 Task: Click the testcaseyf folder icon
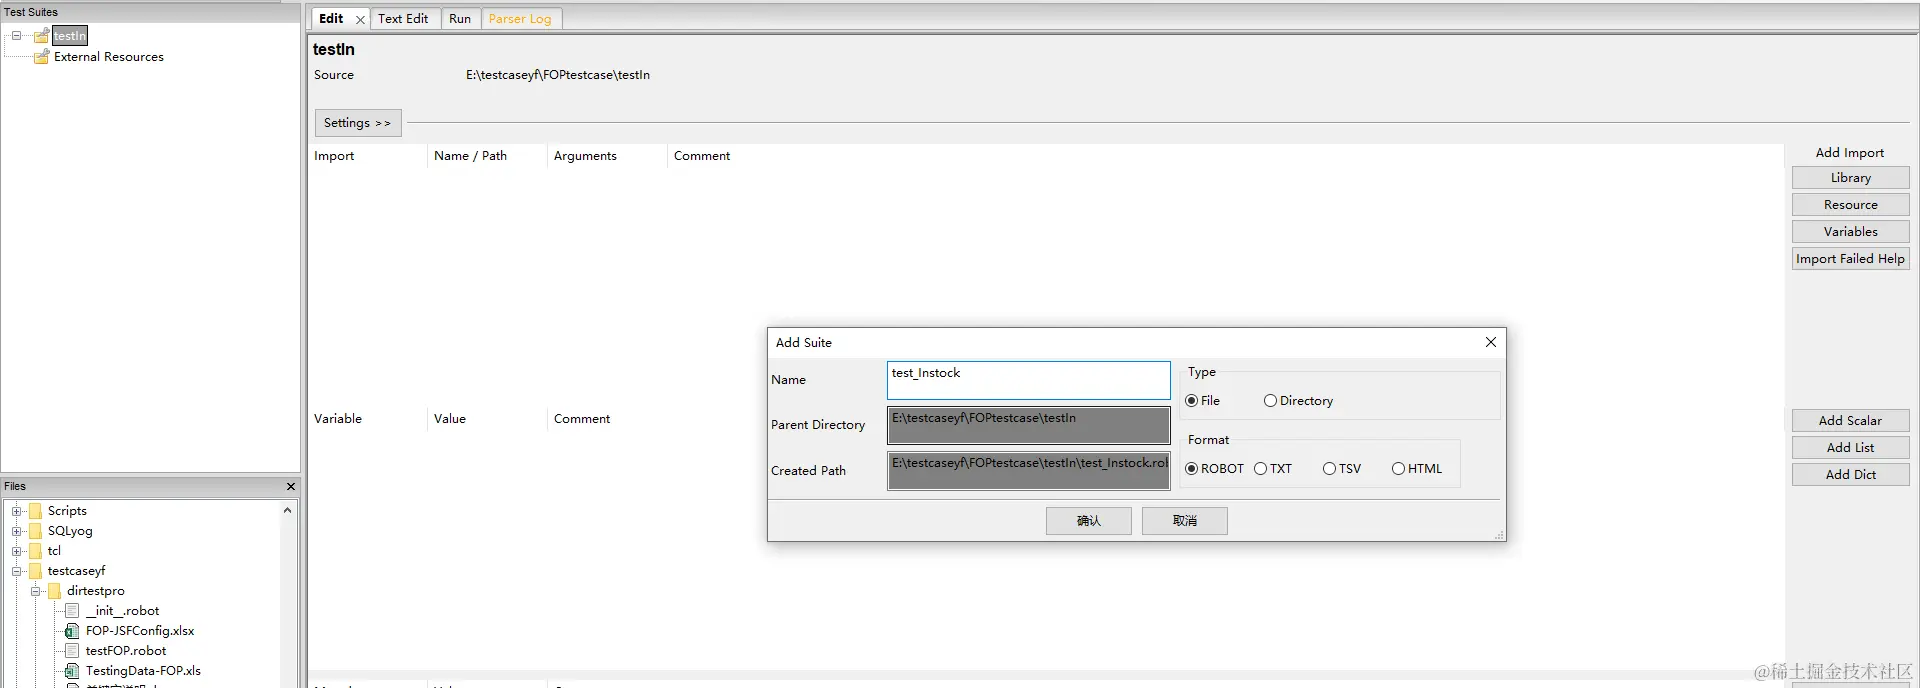point(36,571)
